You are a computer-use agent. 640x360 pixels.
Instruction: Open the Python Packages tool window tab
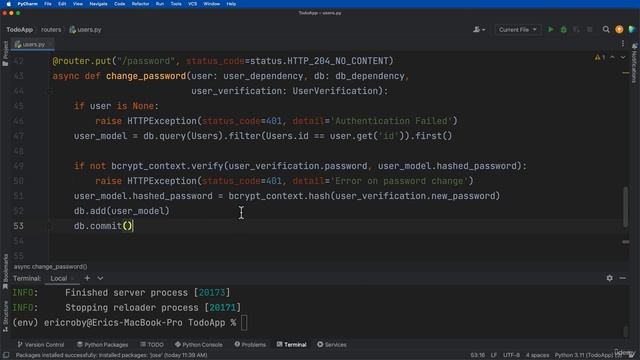click(x=102, y=344)
